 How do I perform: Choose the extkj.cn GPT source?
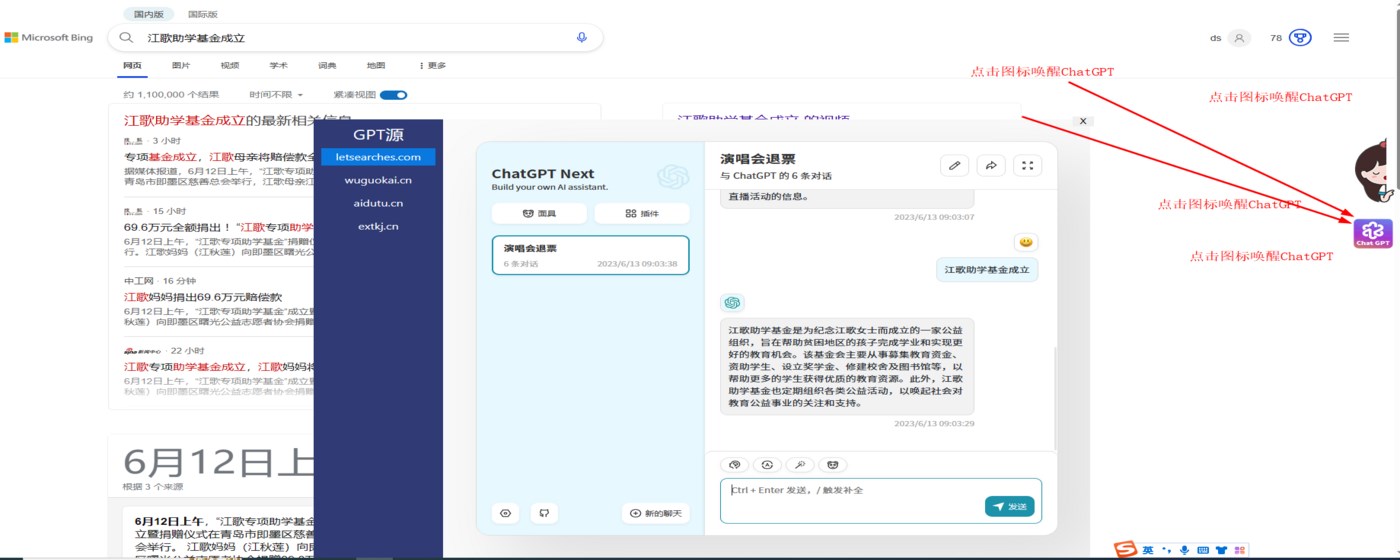(x=378, y=226)
